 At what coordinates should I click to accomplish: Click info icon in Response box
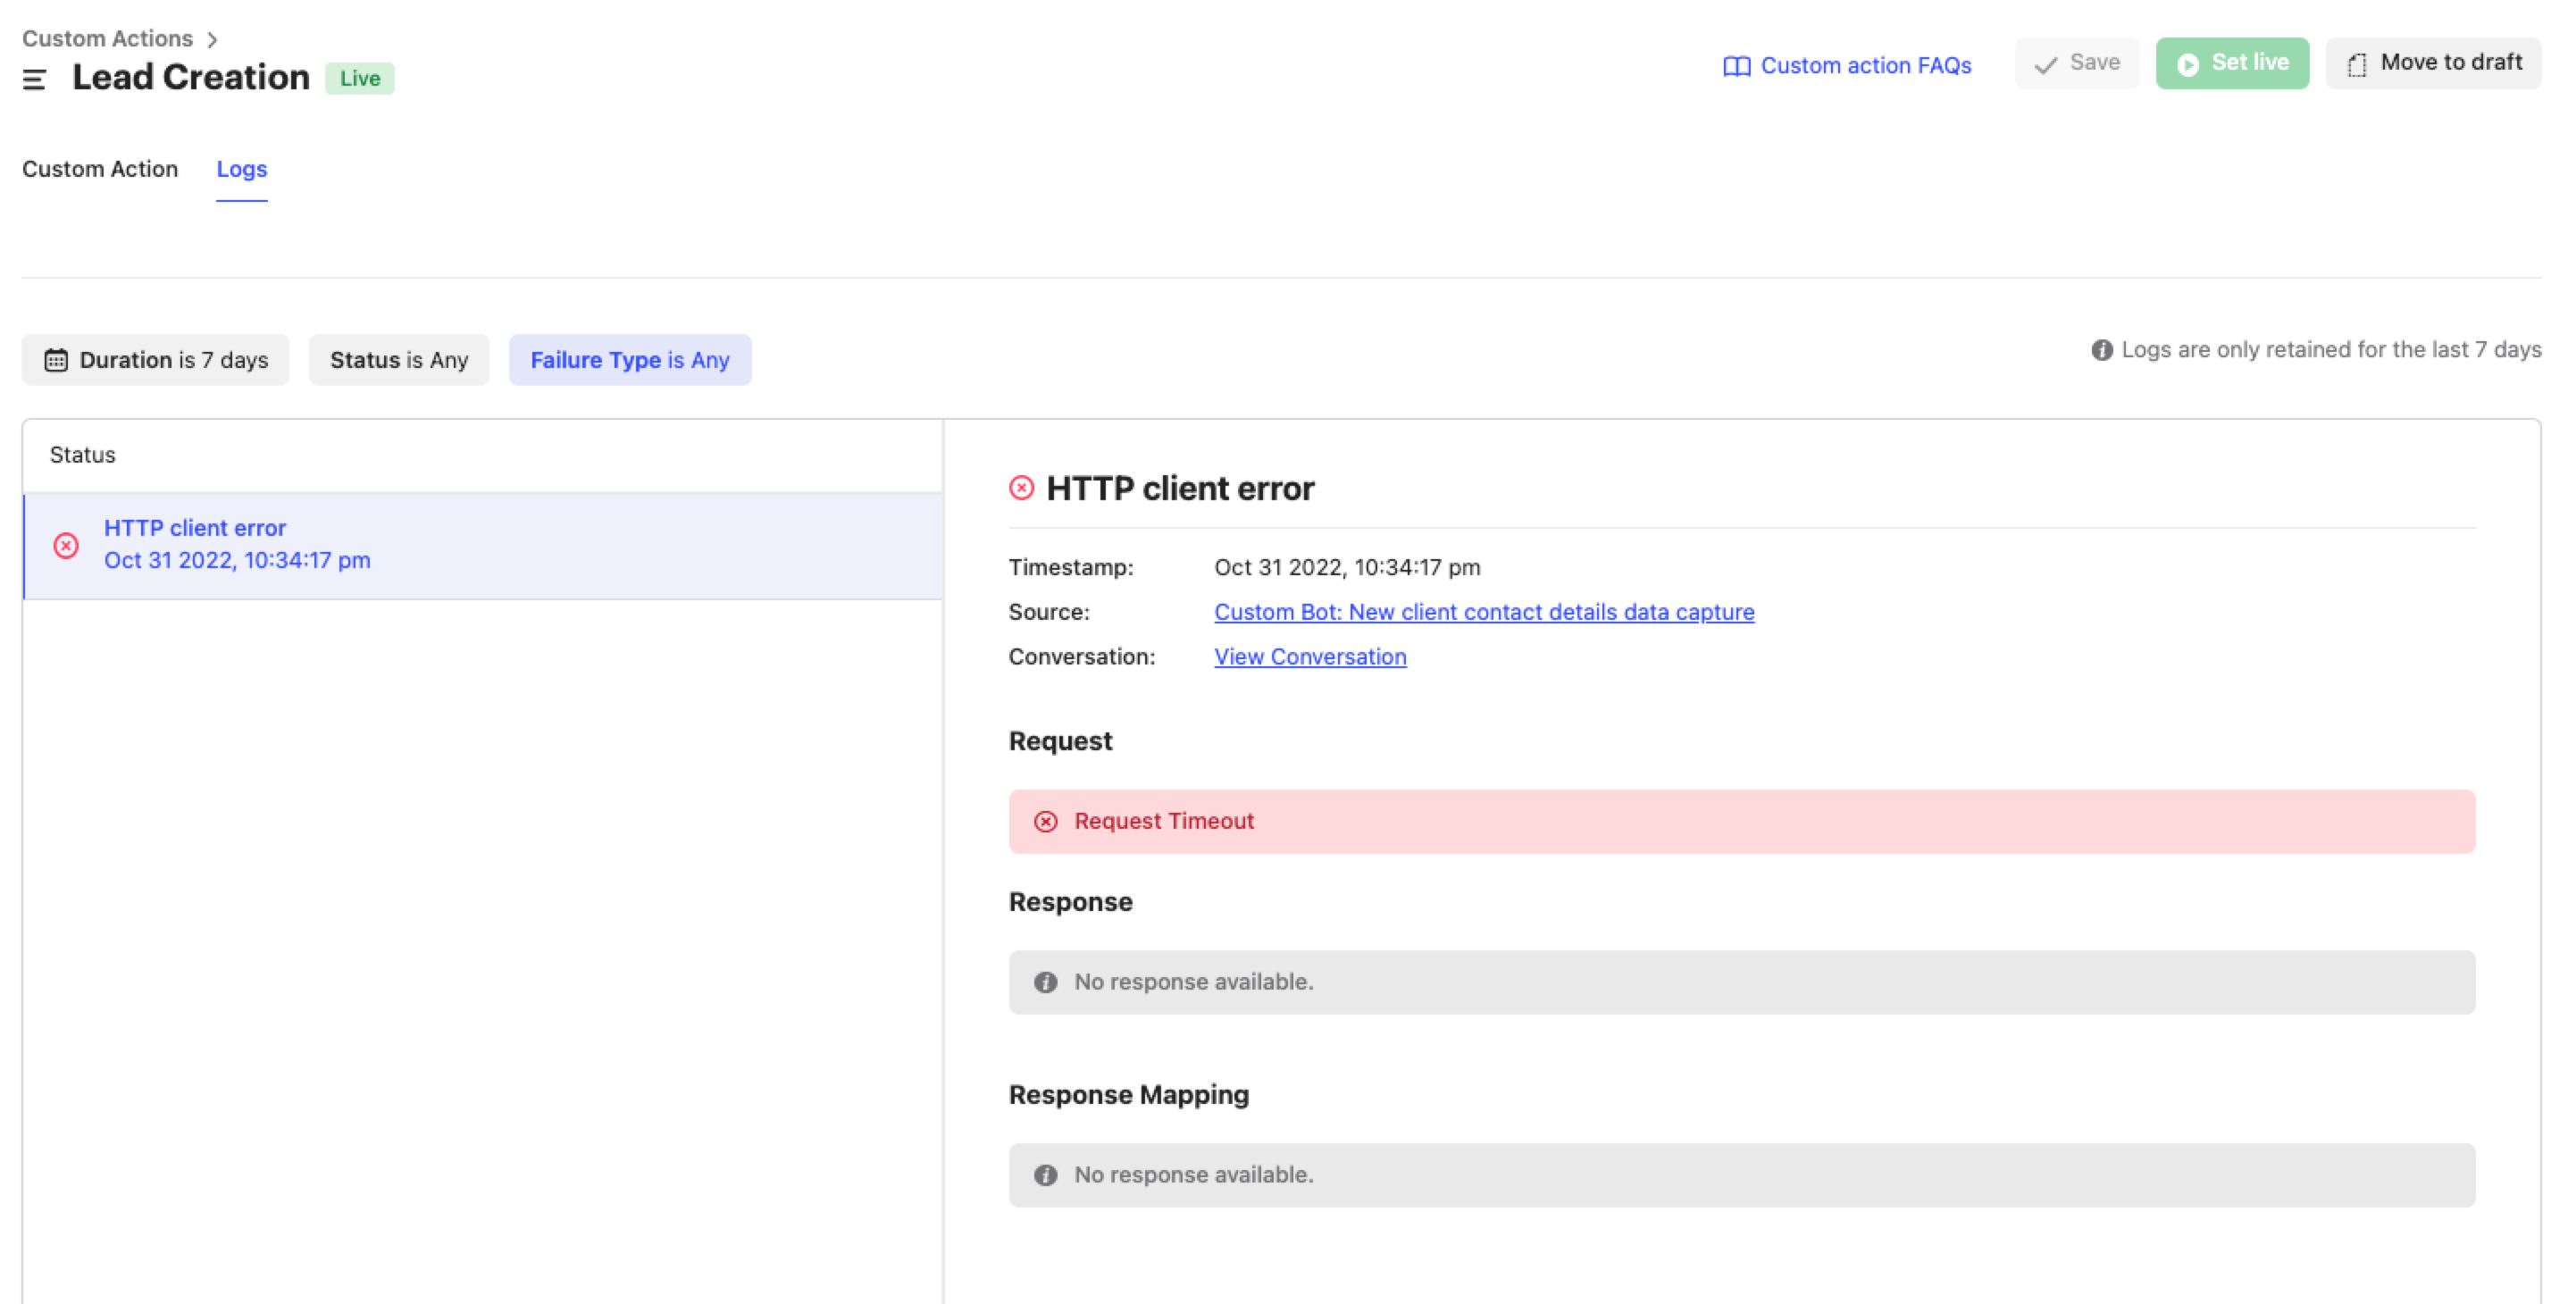pyautogui.click(x=1046, y=983)
